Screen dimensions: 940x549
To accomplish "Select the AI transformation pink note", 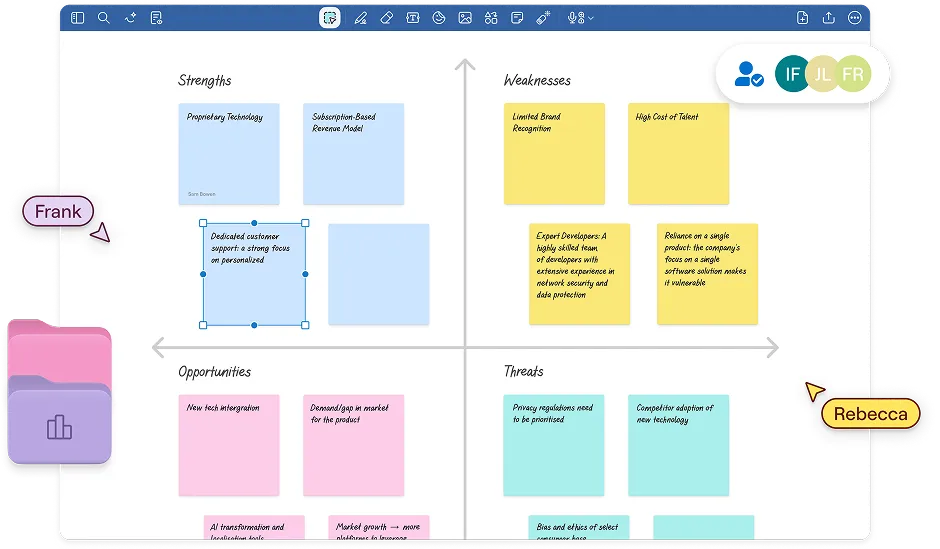I will coord(254,527).
